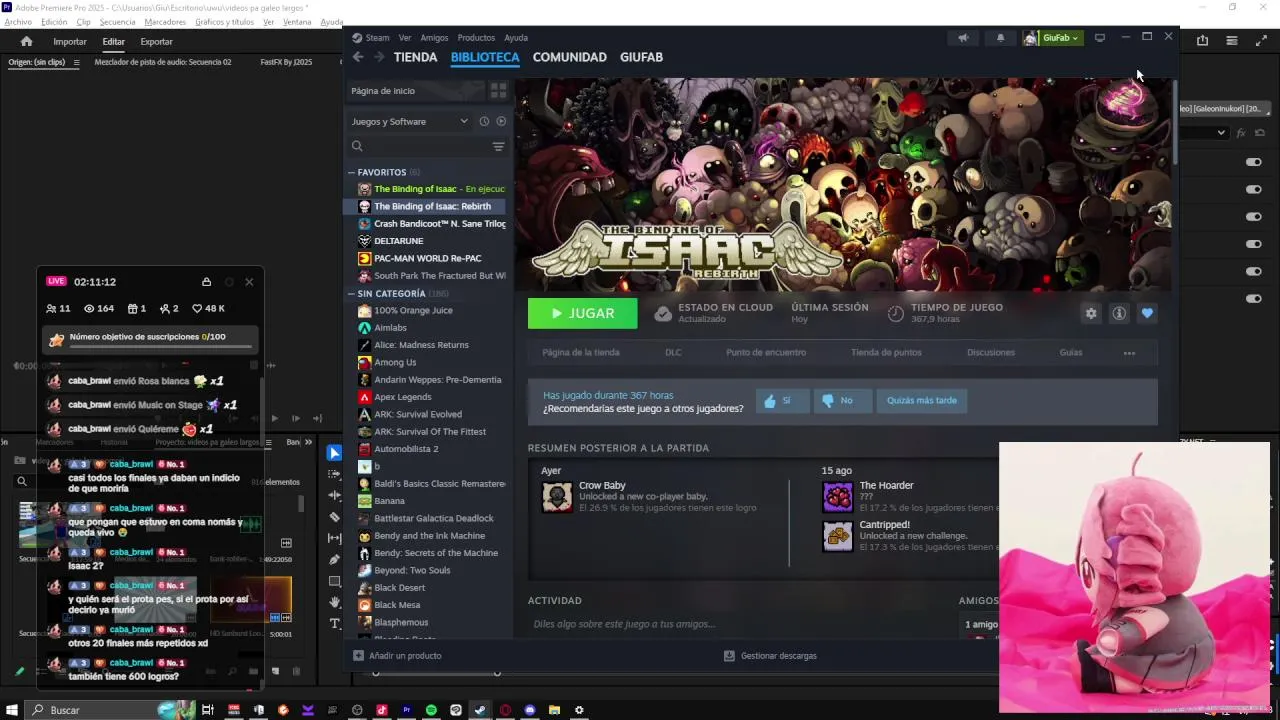Open Tienda de puntos link
This screenshot has height=720, width=1280.
[x=886, y=352]
